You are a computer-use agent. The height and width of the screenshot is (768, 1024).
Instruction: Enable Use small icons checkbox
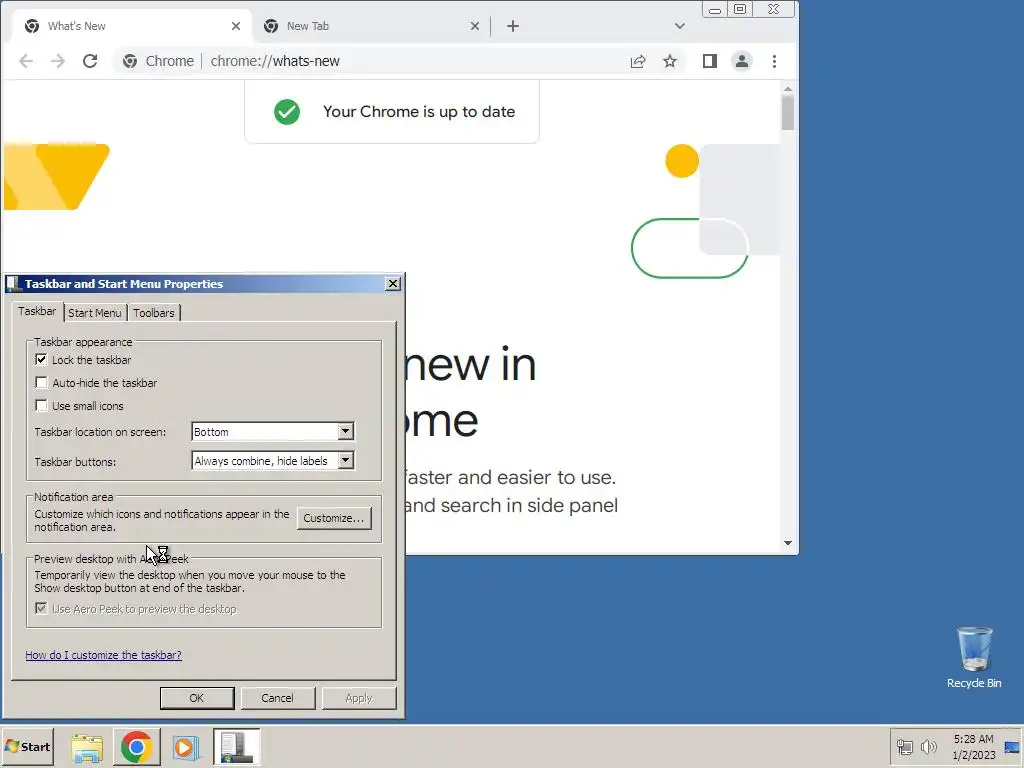(41, 406)
